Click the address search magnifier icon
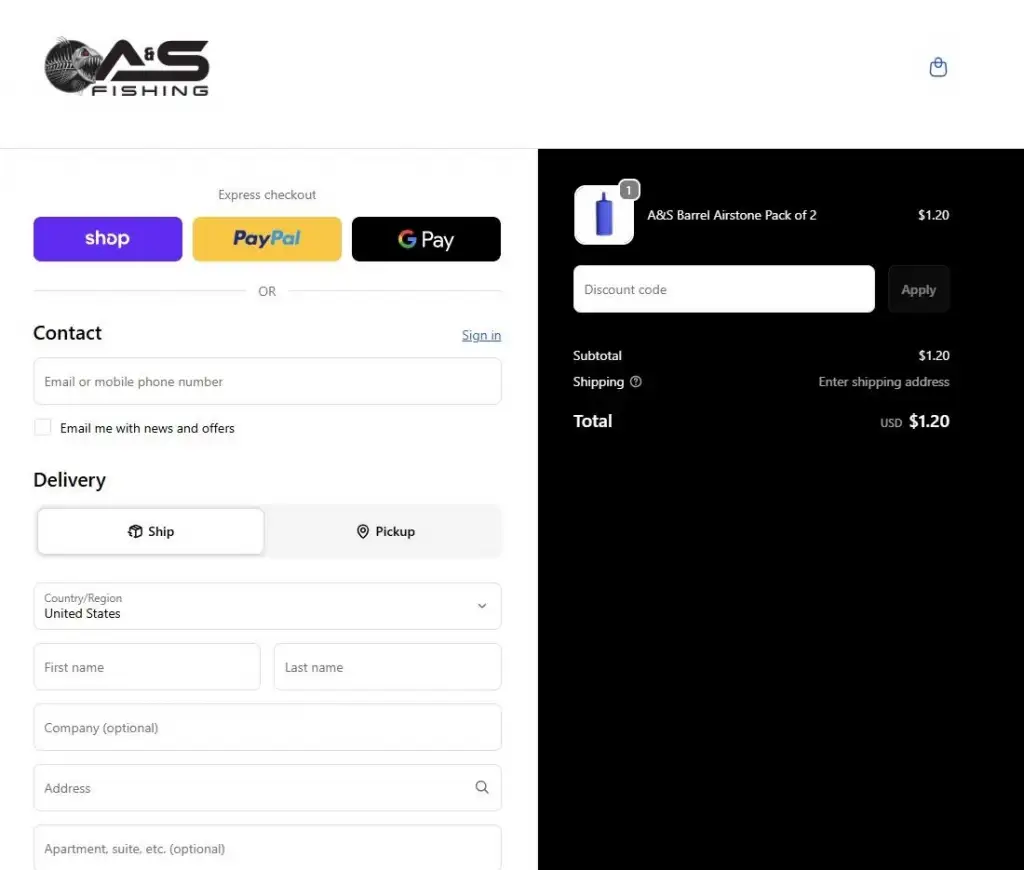 (x=482, y=788)
